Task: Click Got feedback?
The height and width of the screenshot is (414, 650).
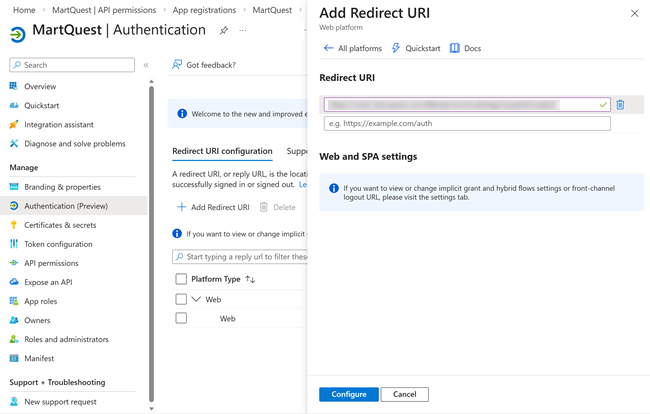Action: [204, 65]
